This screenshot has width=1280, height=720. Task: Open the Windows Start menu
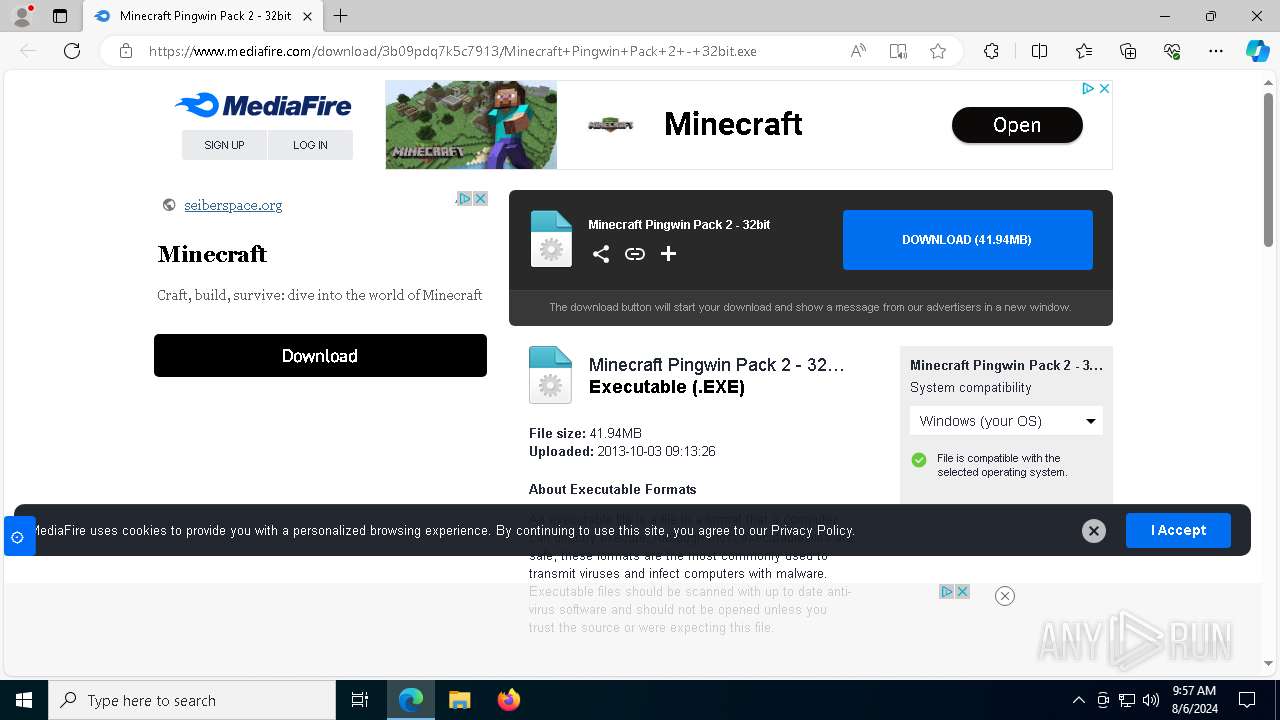point(24,700)
